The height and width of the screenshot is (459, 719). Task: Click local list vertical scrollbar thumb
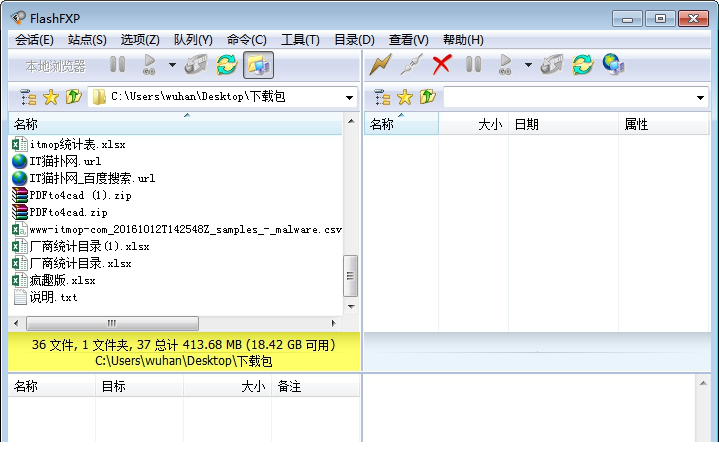350,276
